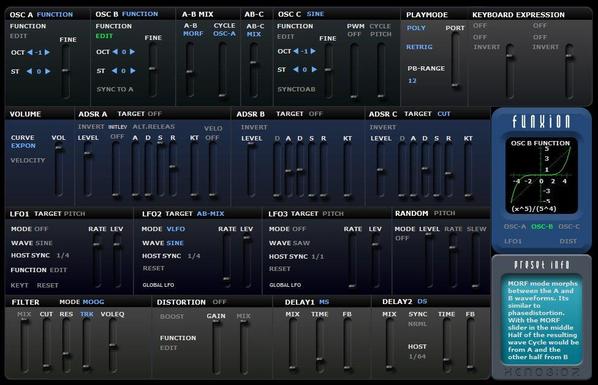Open the OSC A waveform type selector
The height and width of the screenshot is (385, 598).
(55, 14)
